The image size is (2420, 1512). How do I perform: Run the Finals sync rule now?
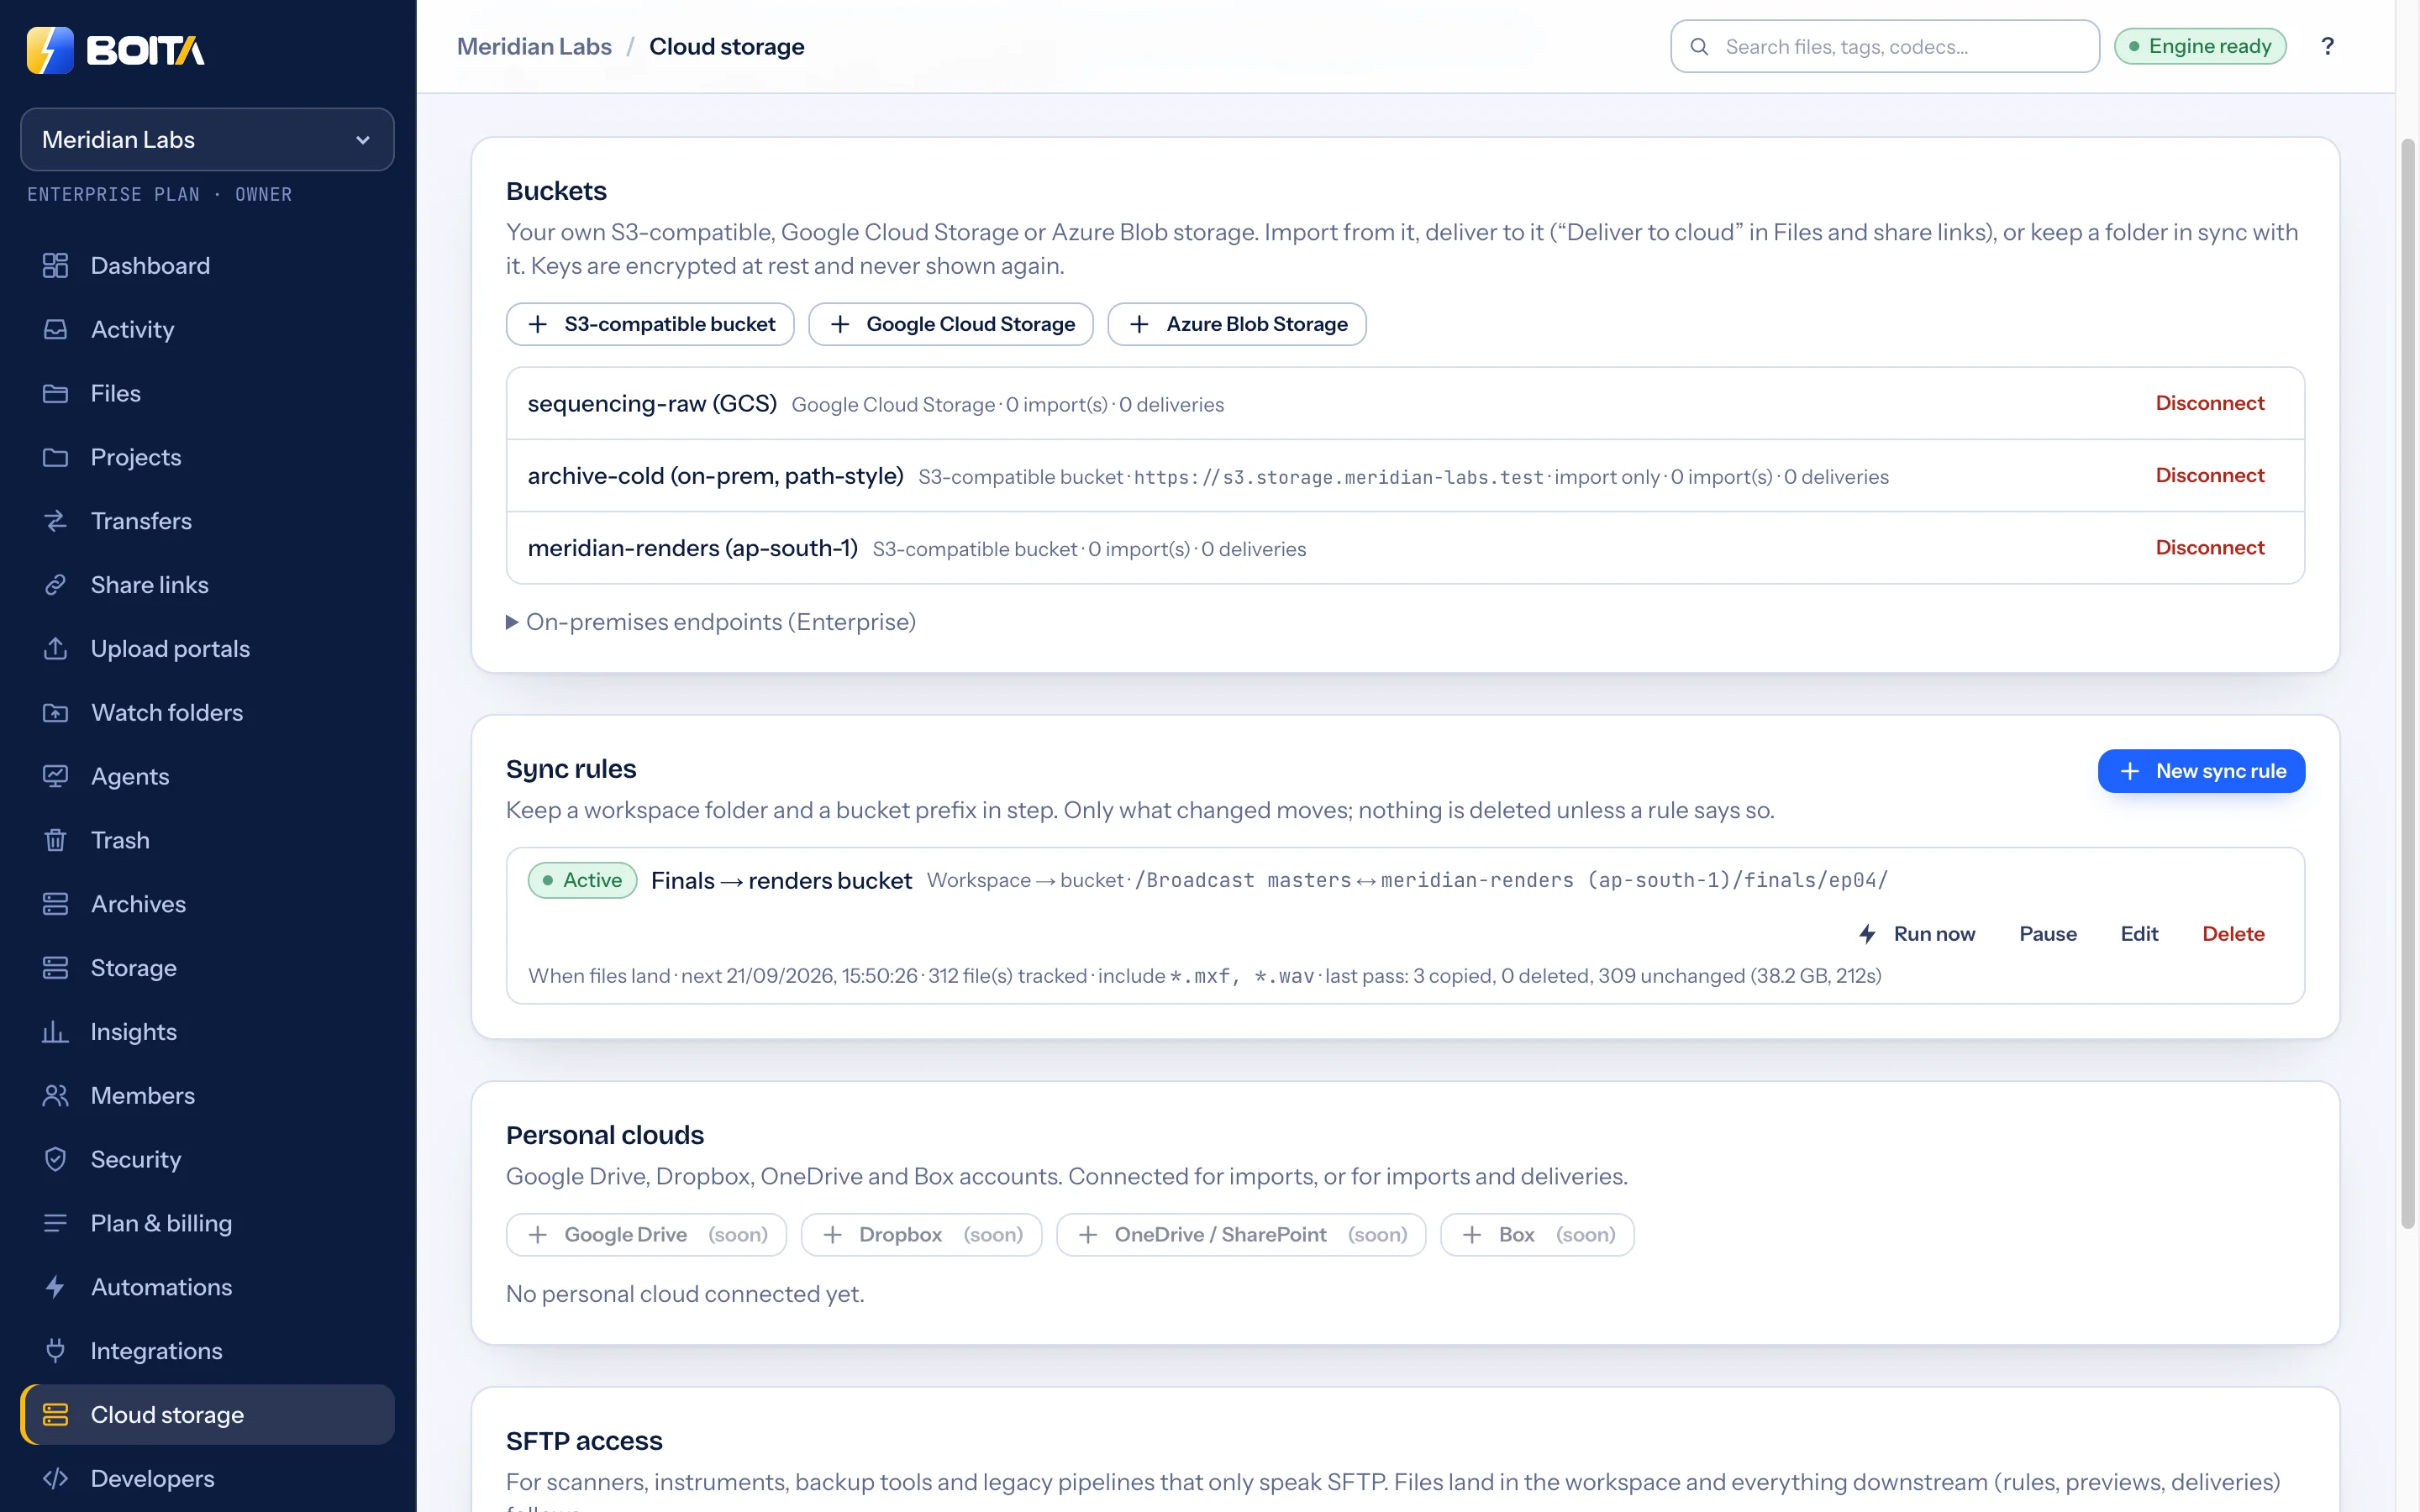point(1916,934)
